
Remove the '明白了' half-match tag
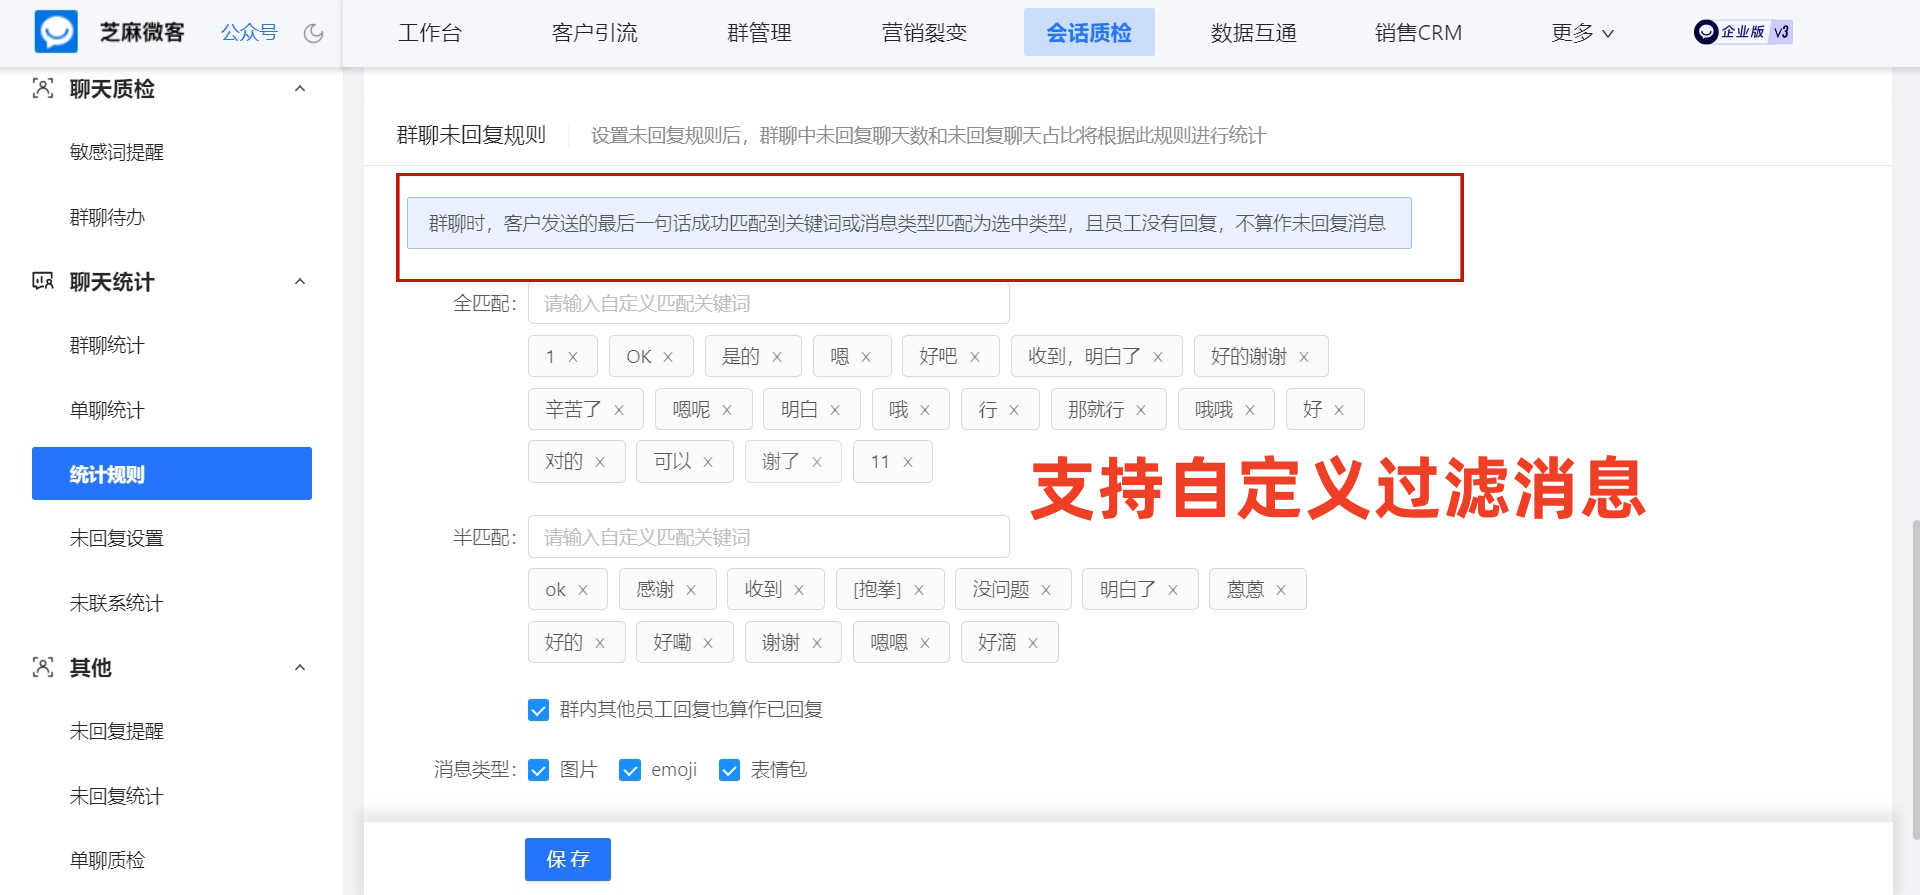[1173, 590]
